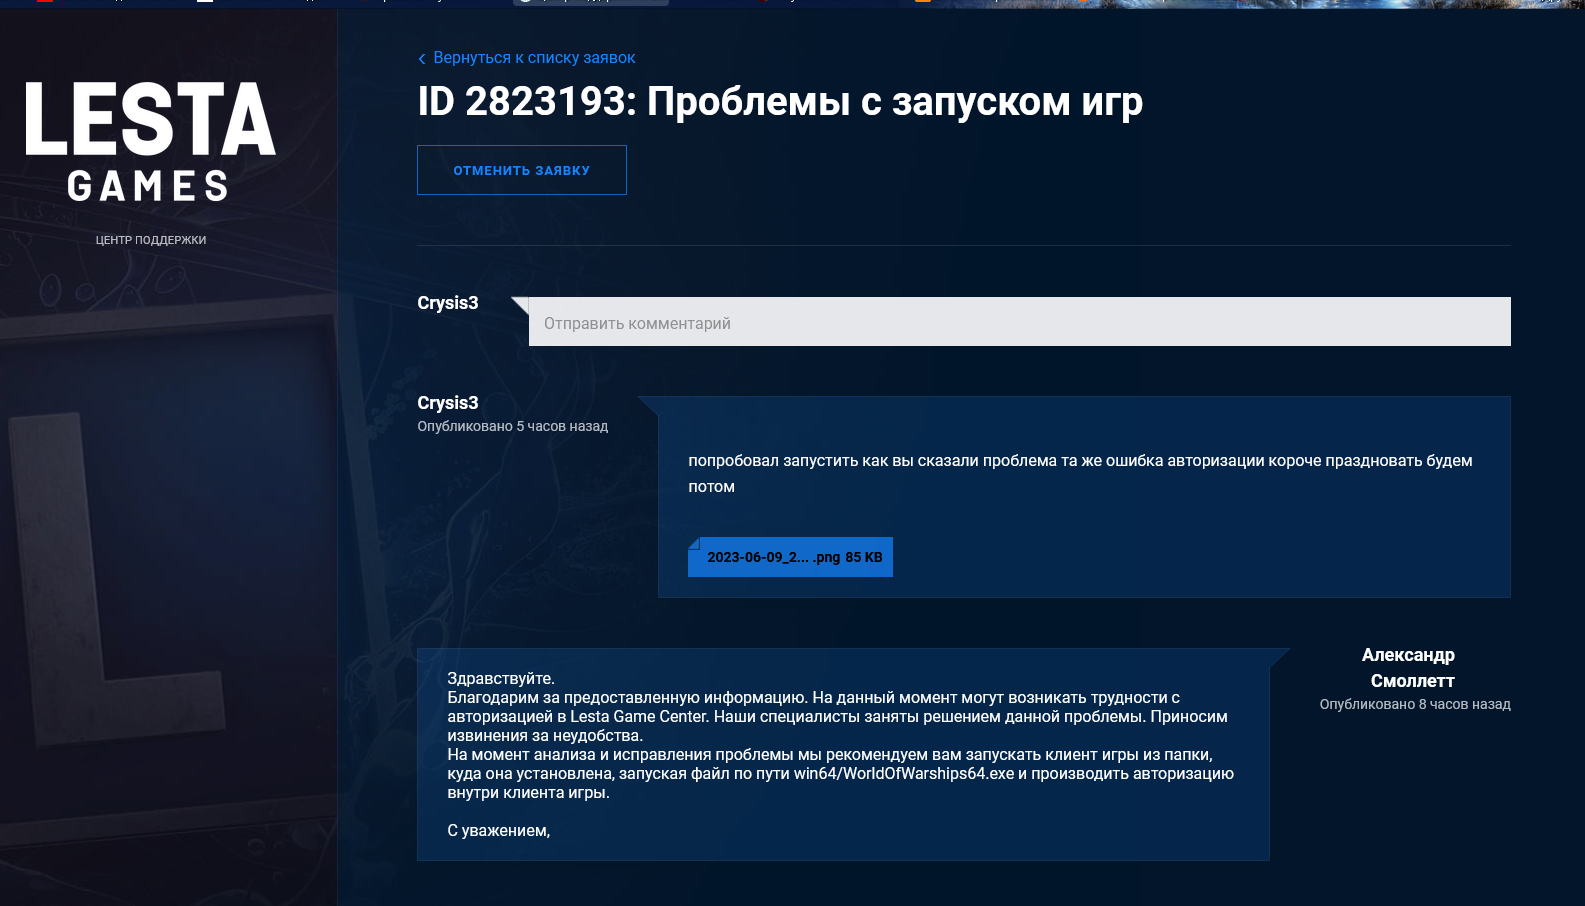
Task: Click the support agent name 'Александр Смоллетт'
Action: (1410, 667)
